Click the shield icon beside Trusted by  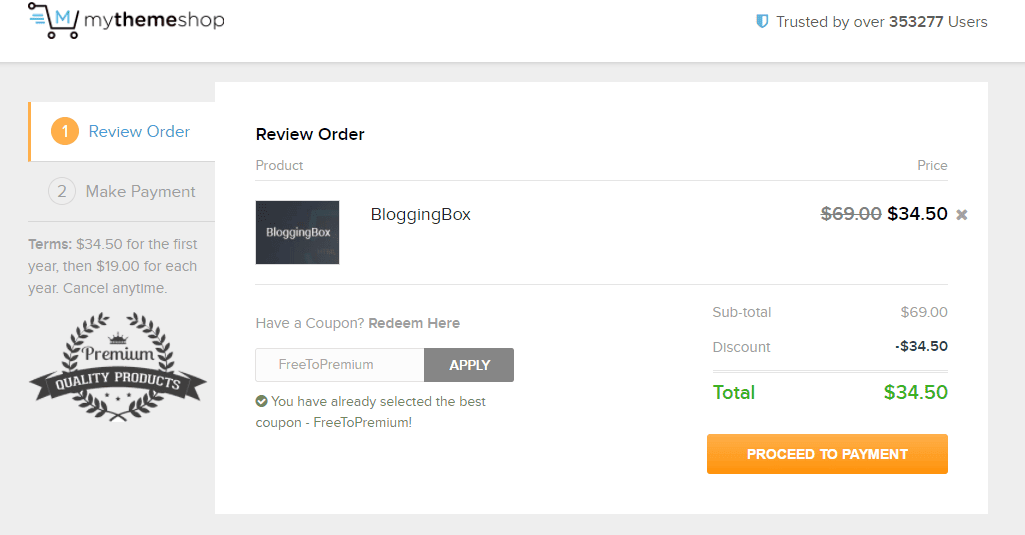pyautogui.click(x=762, y=22)
